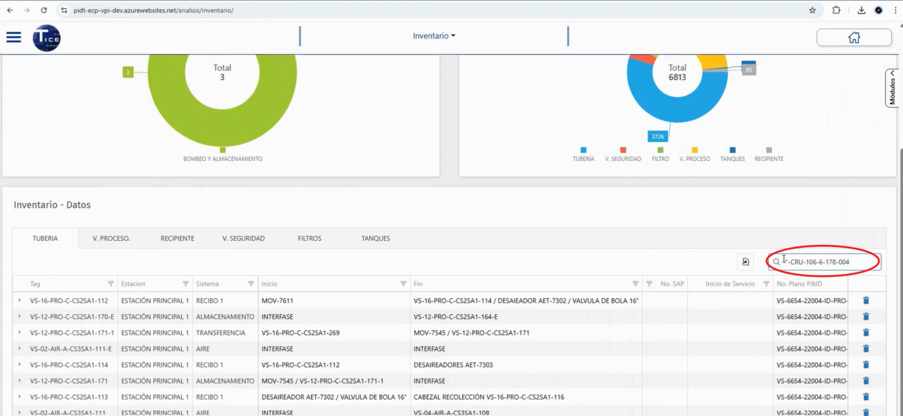Expand the Módulos side panel
The height and width of the screenshot is (416, 903).
[x=892, y=88]
